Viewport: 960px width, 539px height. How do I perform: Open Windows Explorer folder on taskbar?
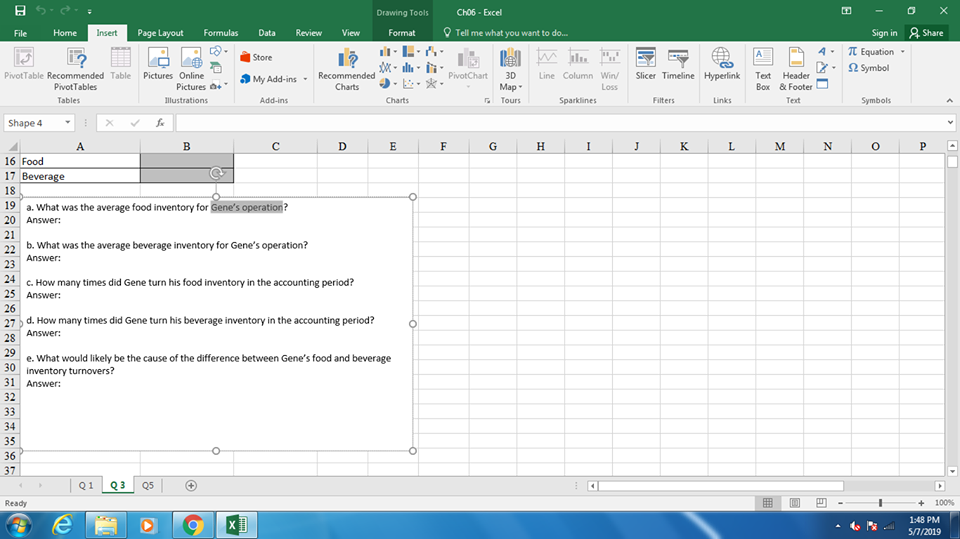click(x=106, y=525)
